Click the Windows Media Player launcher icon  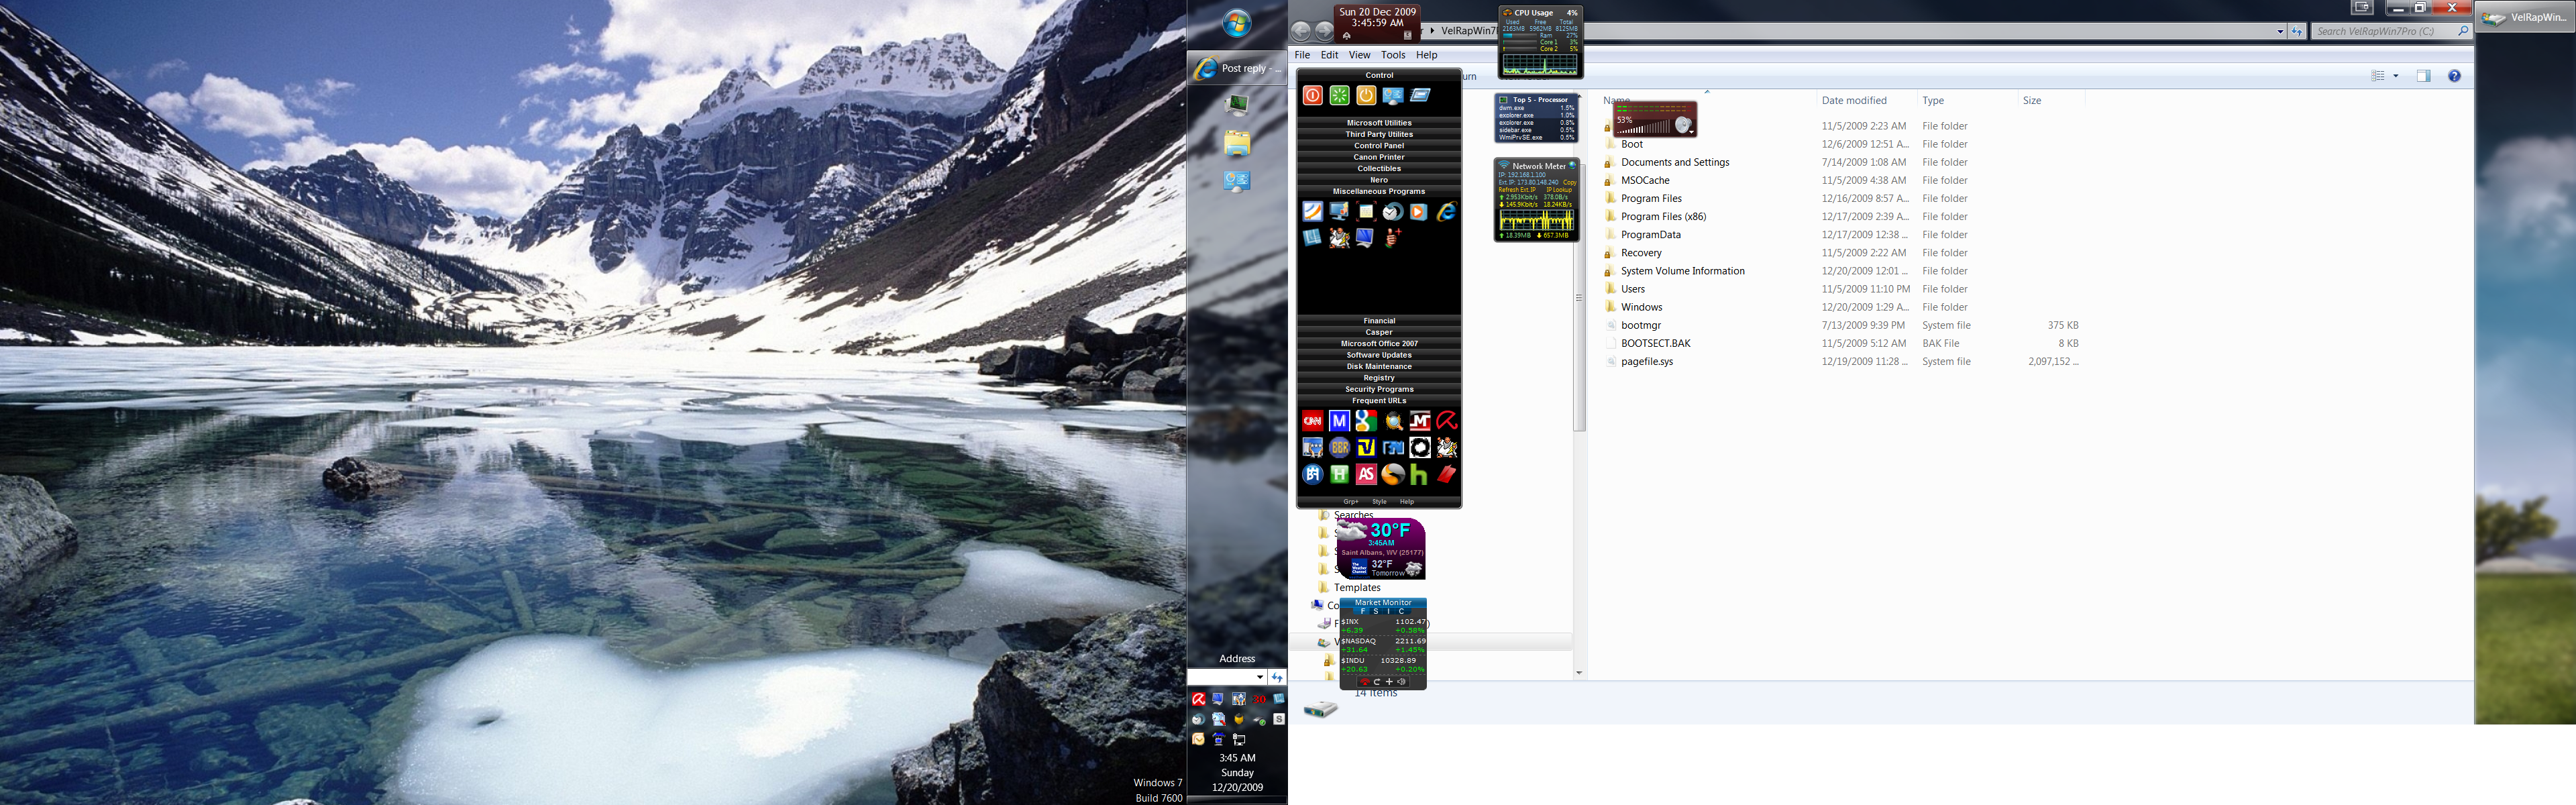pyautogui.click(x=1419, y=212)
